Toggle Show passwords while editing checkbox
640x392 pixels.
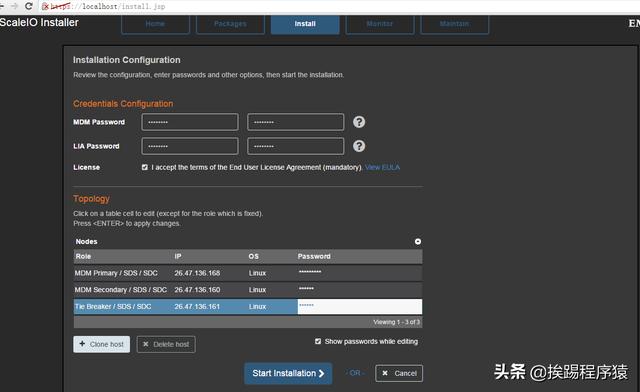318,341
